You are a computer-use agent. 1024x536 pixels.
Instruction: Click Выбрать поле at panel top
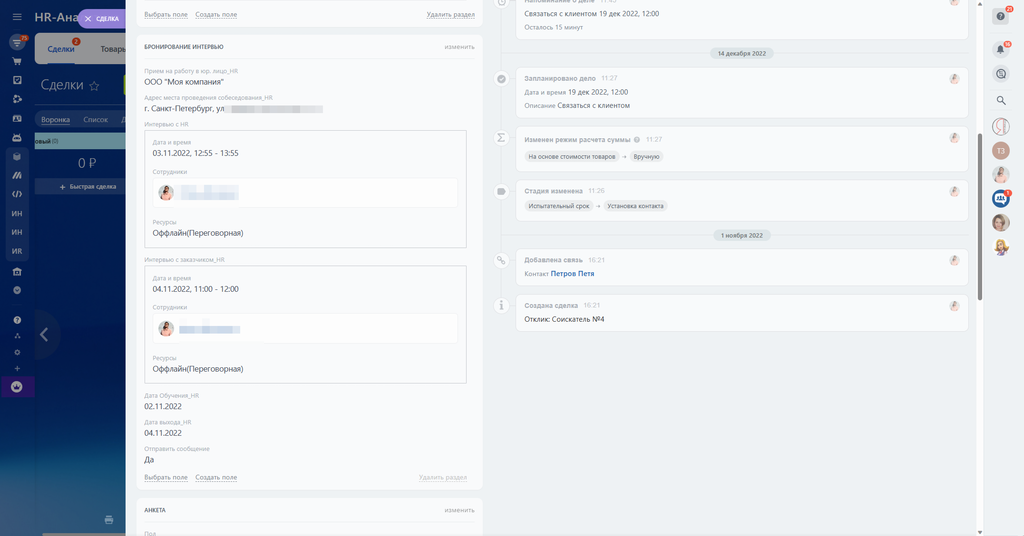(x=166, y=14)
